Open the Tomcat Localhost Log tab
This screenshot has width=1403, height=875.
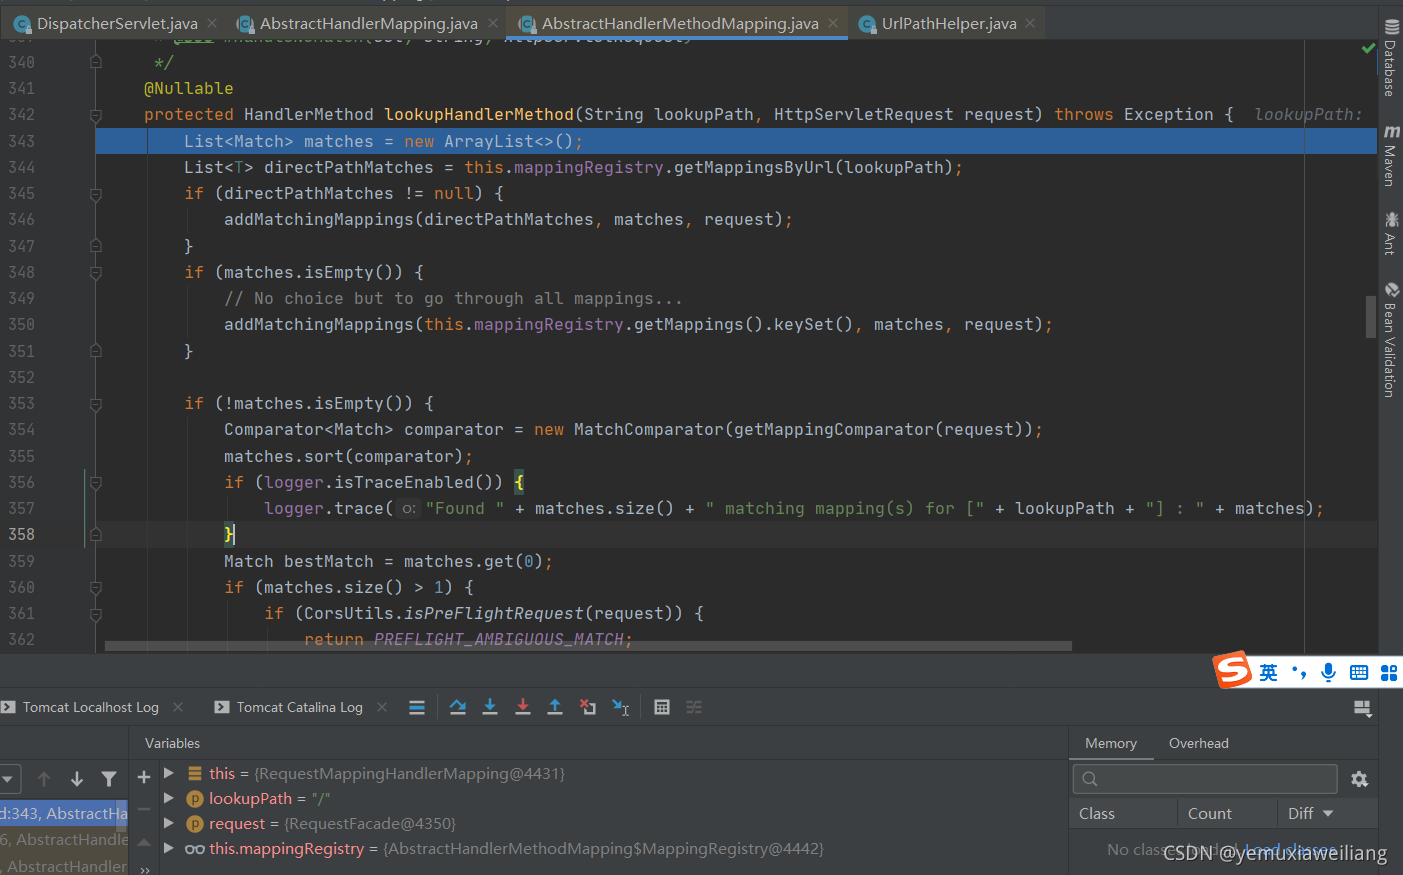click(90, 707)
